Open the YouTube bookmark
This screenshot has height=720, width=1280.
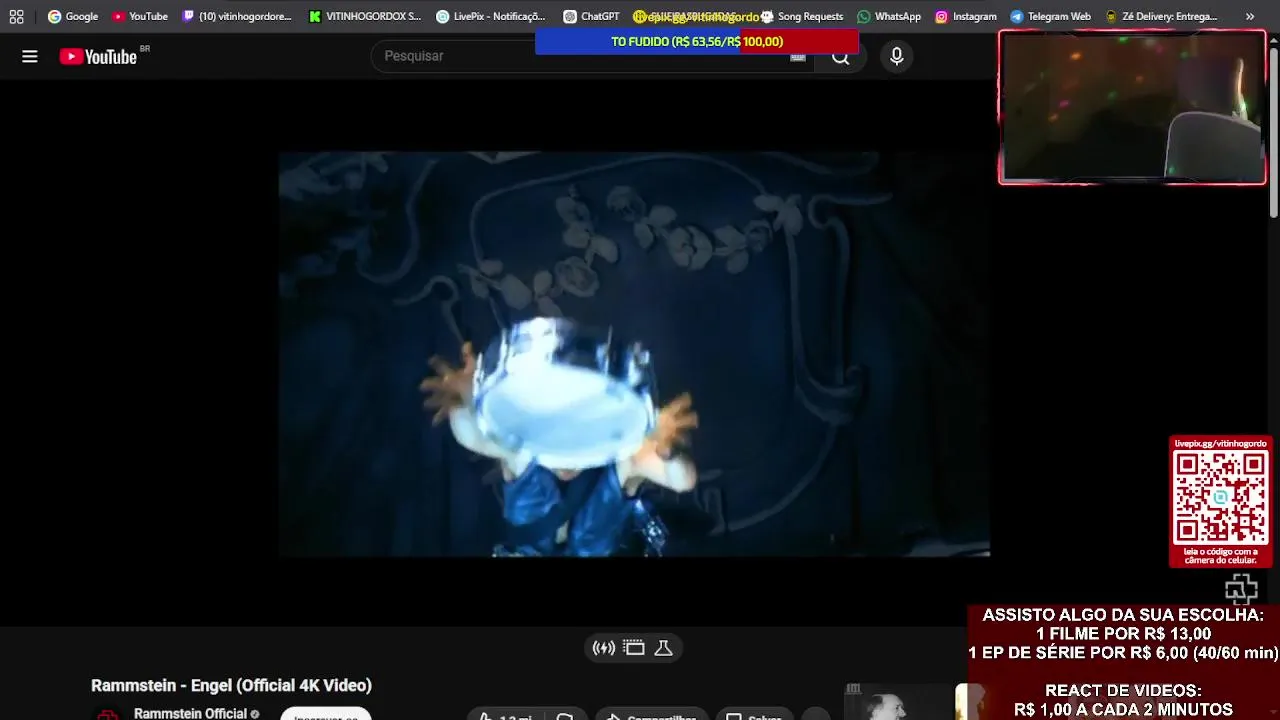pos(139,16)
